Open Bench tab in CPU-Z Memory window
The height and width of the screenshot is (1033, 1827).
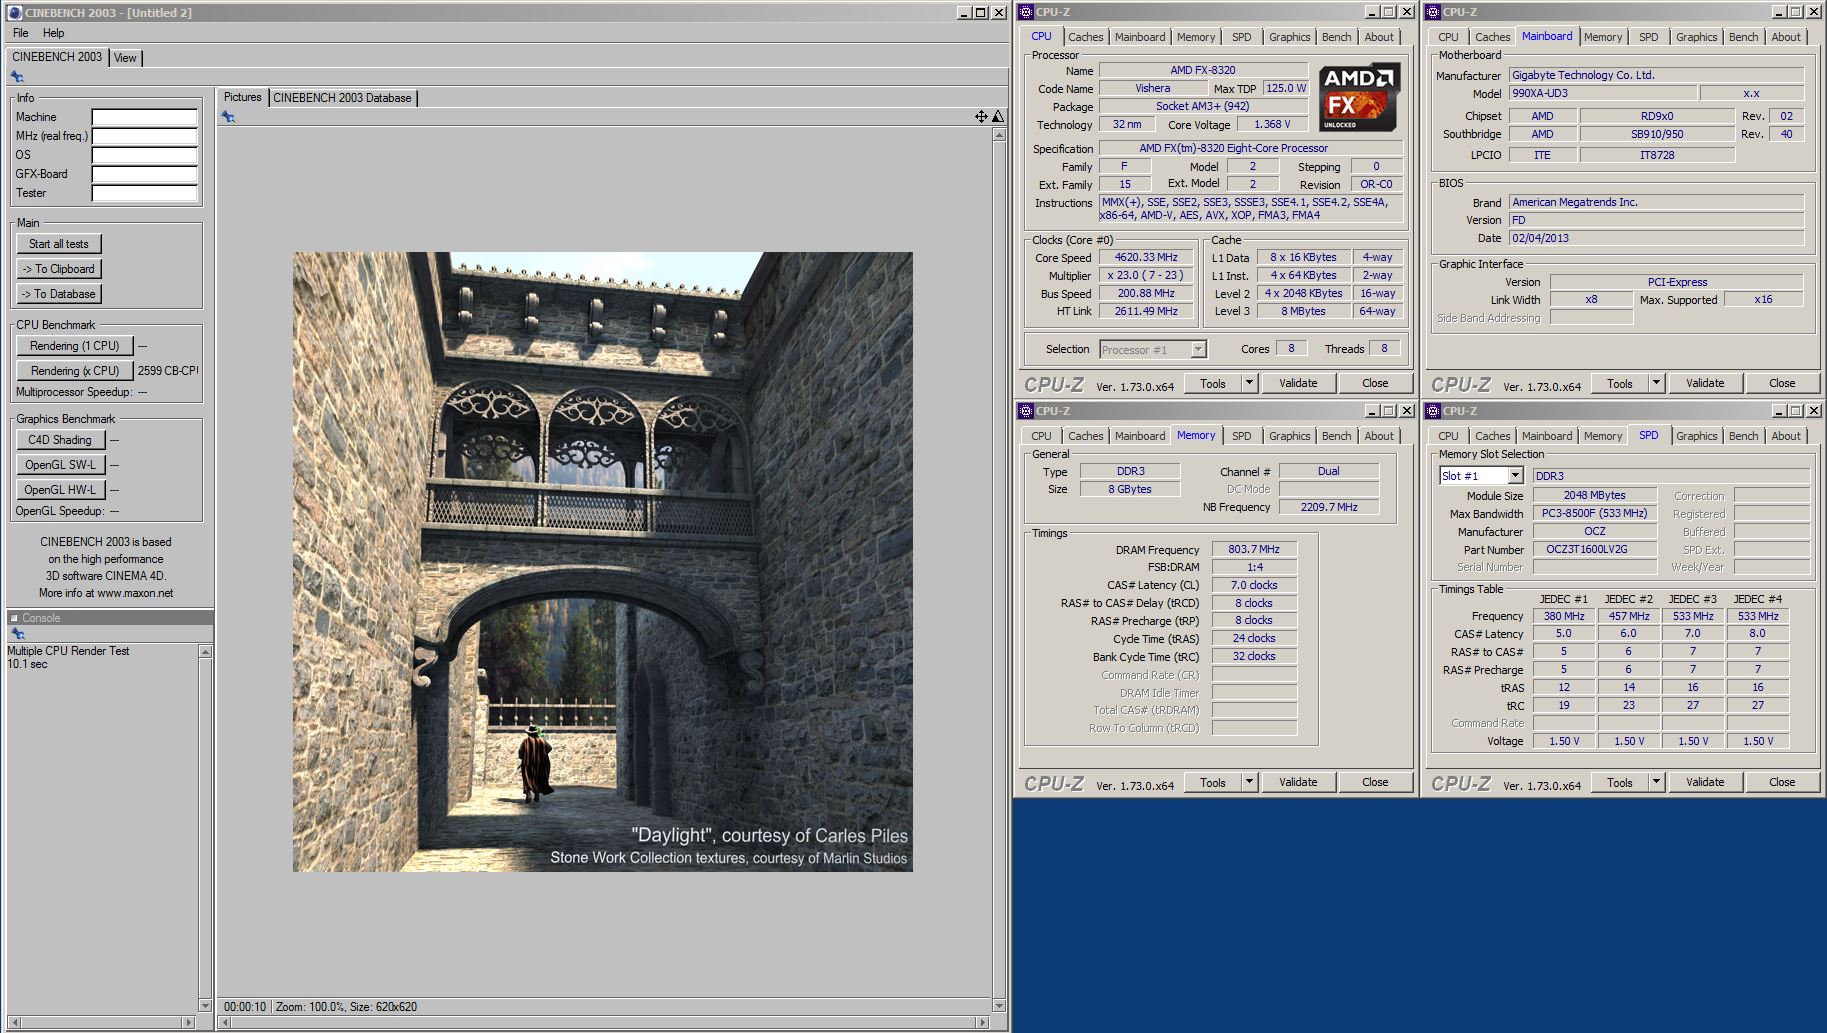(1336, 436)
